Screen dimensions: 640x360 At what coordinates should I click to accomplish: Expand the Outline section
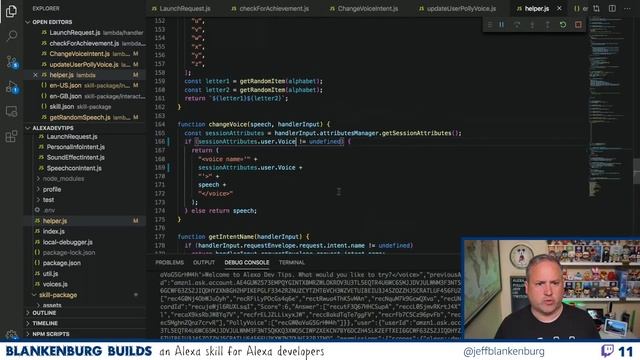(44, 313)
